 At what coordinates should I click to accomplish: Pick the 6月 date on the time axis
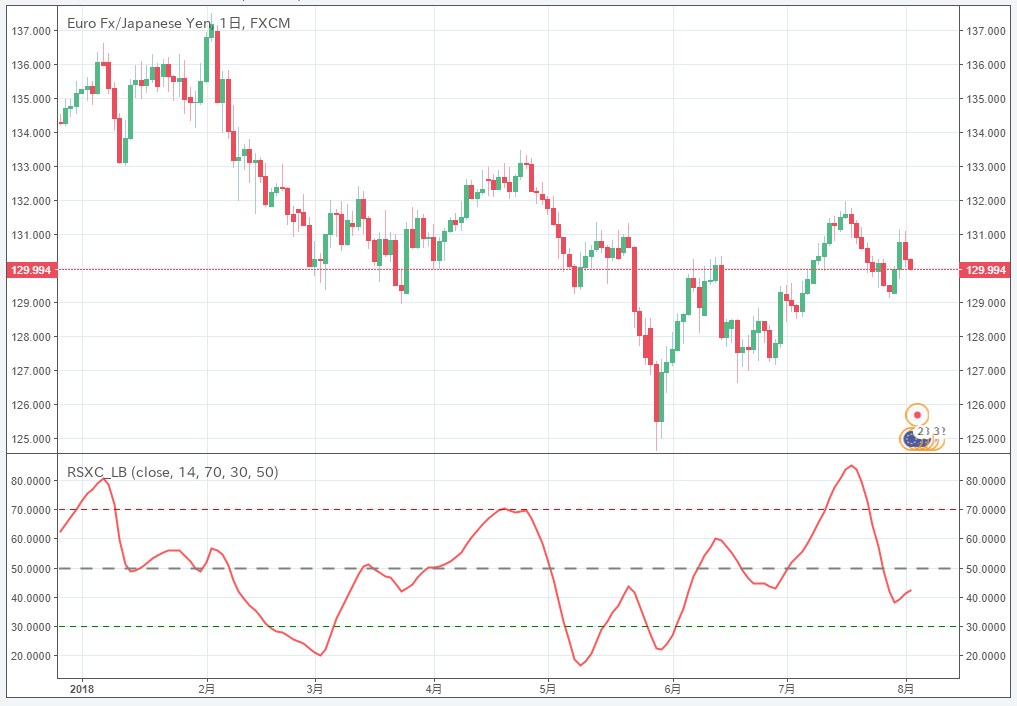(x=673, y=689)
